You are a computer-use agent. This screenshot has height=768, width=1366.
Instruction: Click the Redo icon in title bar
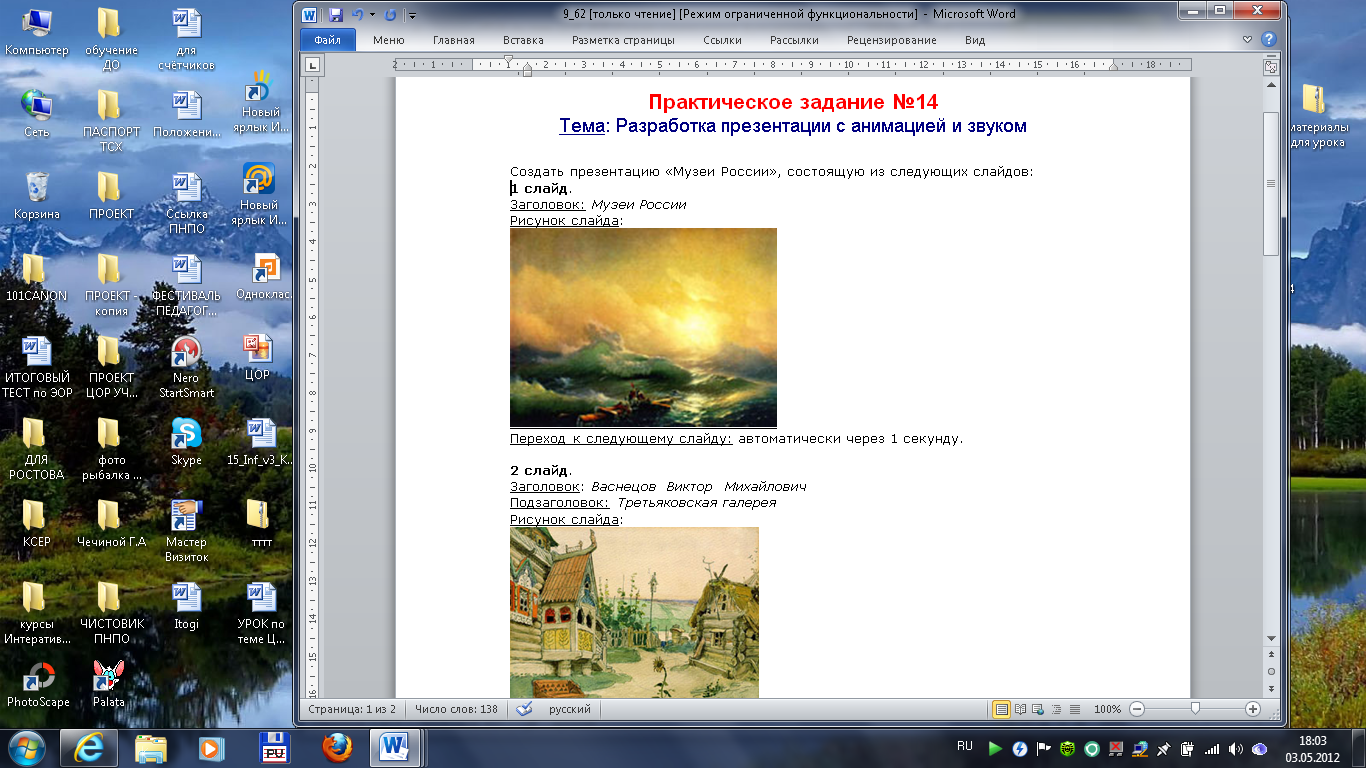390,15
